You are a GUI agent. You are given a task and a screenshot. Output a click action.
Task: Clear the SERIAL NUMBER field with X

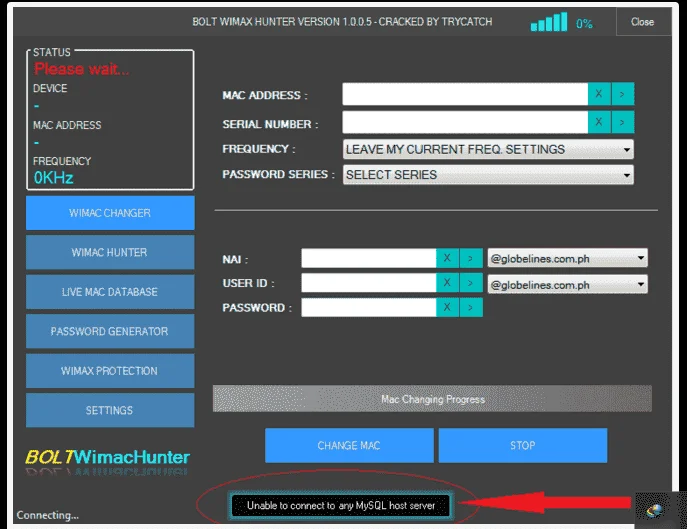pyautogui.click(x=598, y=122)
